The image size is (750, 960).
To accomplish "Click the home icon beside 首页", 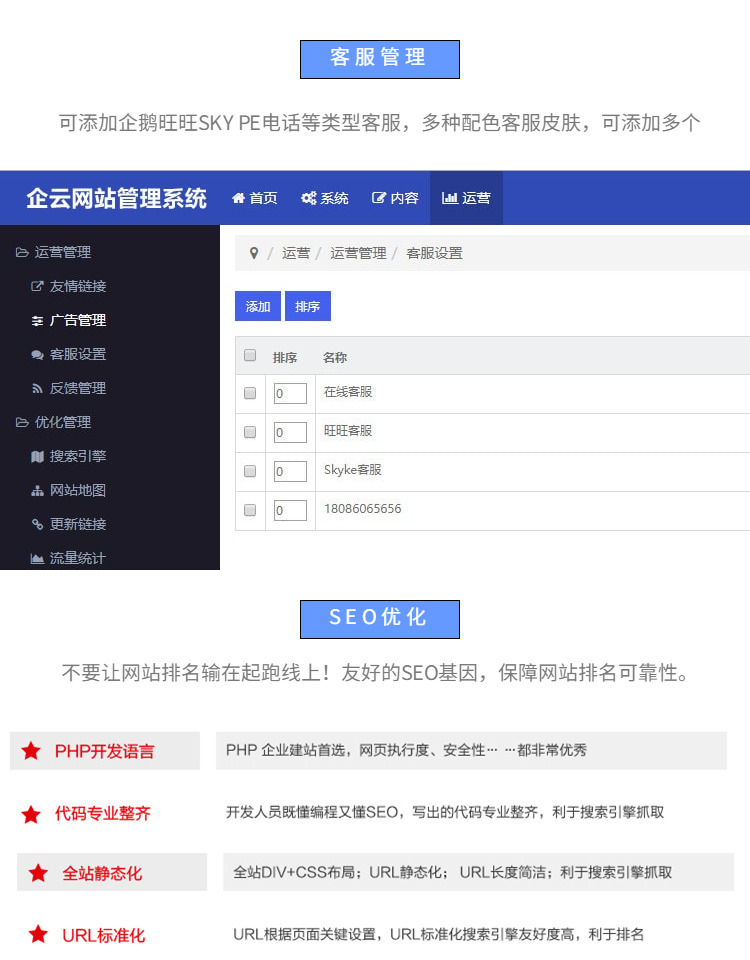I will [x=238, y=198].
